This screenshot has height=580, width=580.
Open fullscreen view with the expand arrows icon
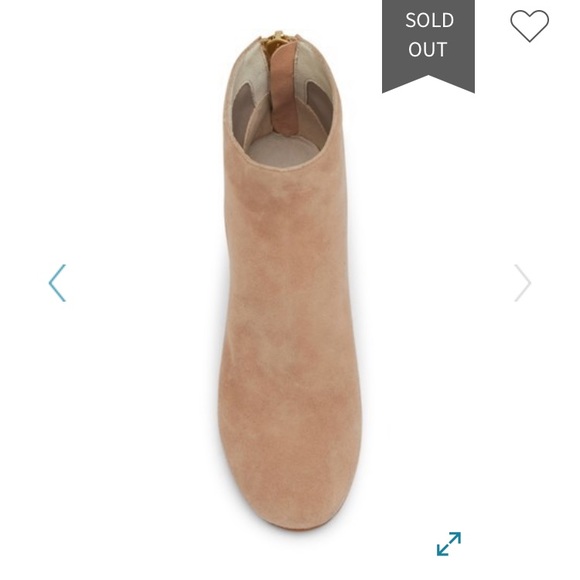point(449,544)
